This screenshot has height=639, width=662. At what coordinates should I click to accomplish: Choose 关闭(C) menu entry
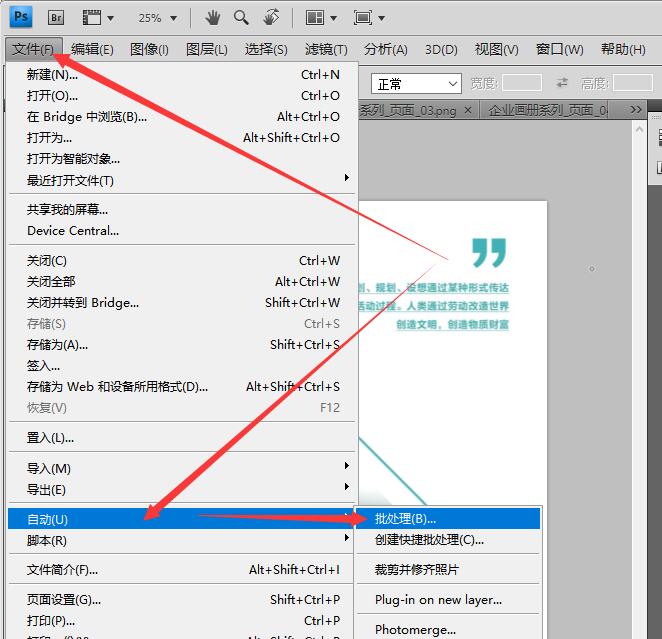tap(182, 261)
